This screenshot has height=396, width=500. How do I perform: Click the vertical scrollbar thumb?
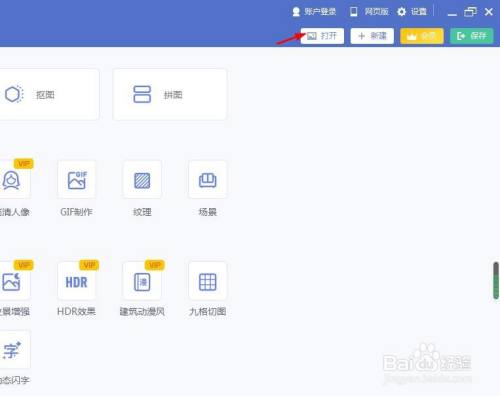pos(496,280)
